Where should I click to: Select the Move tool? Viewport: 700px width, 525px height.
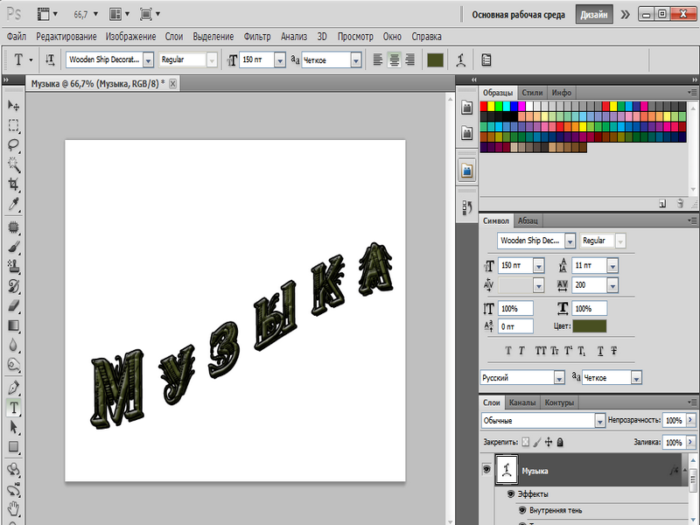click(14, 105)
